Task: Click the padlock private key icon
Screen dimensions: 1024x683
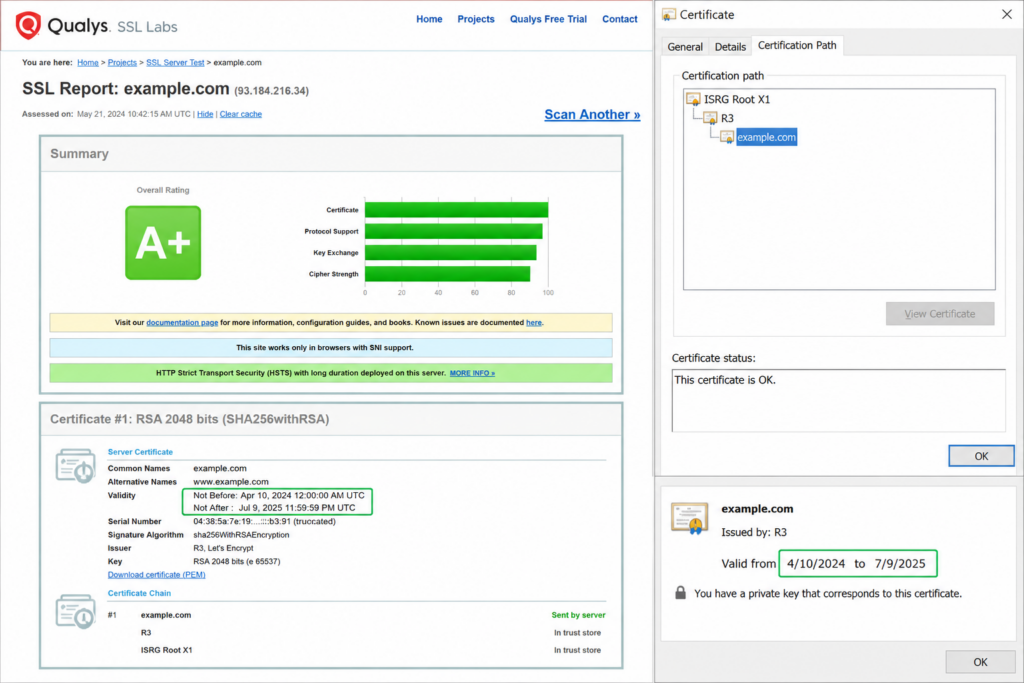Action: (x=680, y=592)
